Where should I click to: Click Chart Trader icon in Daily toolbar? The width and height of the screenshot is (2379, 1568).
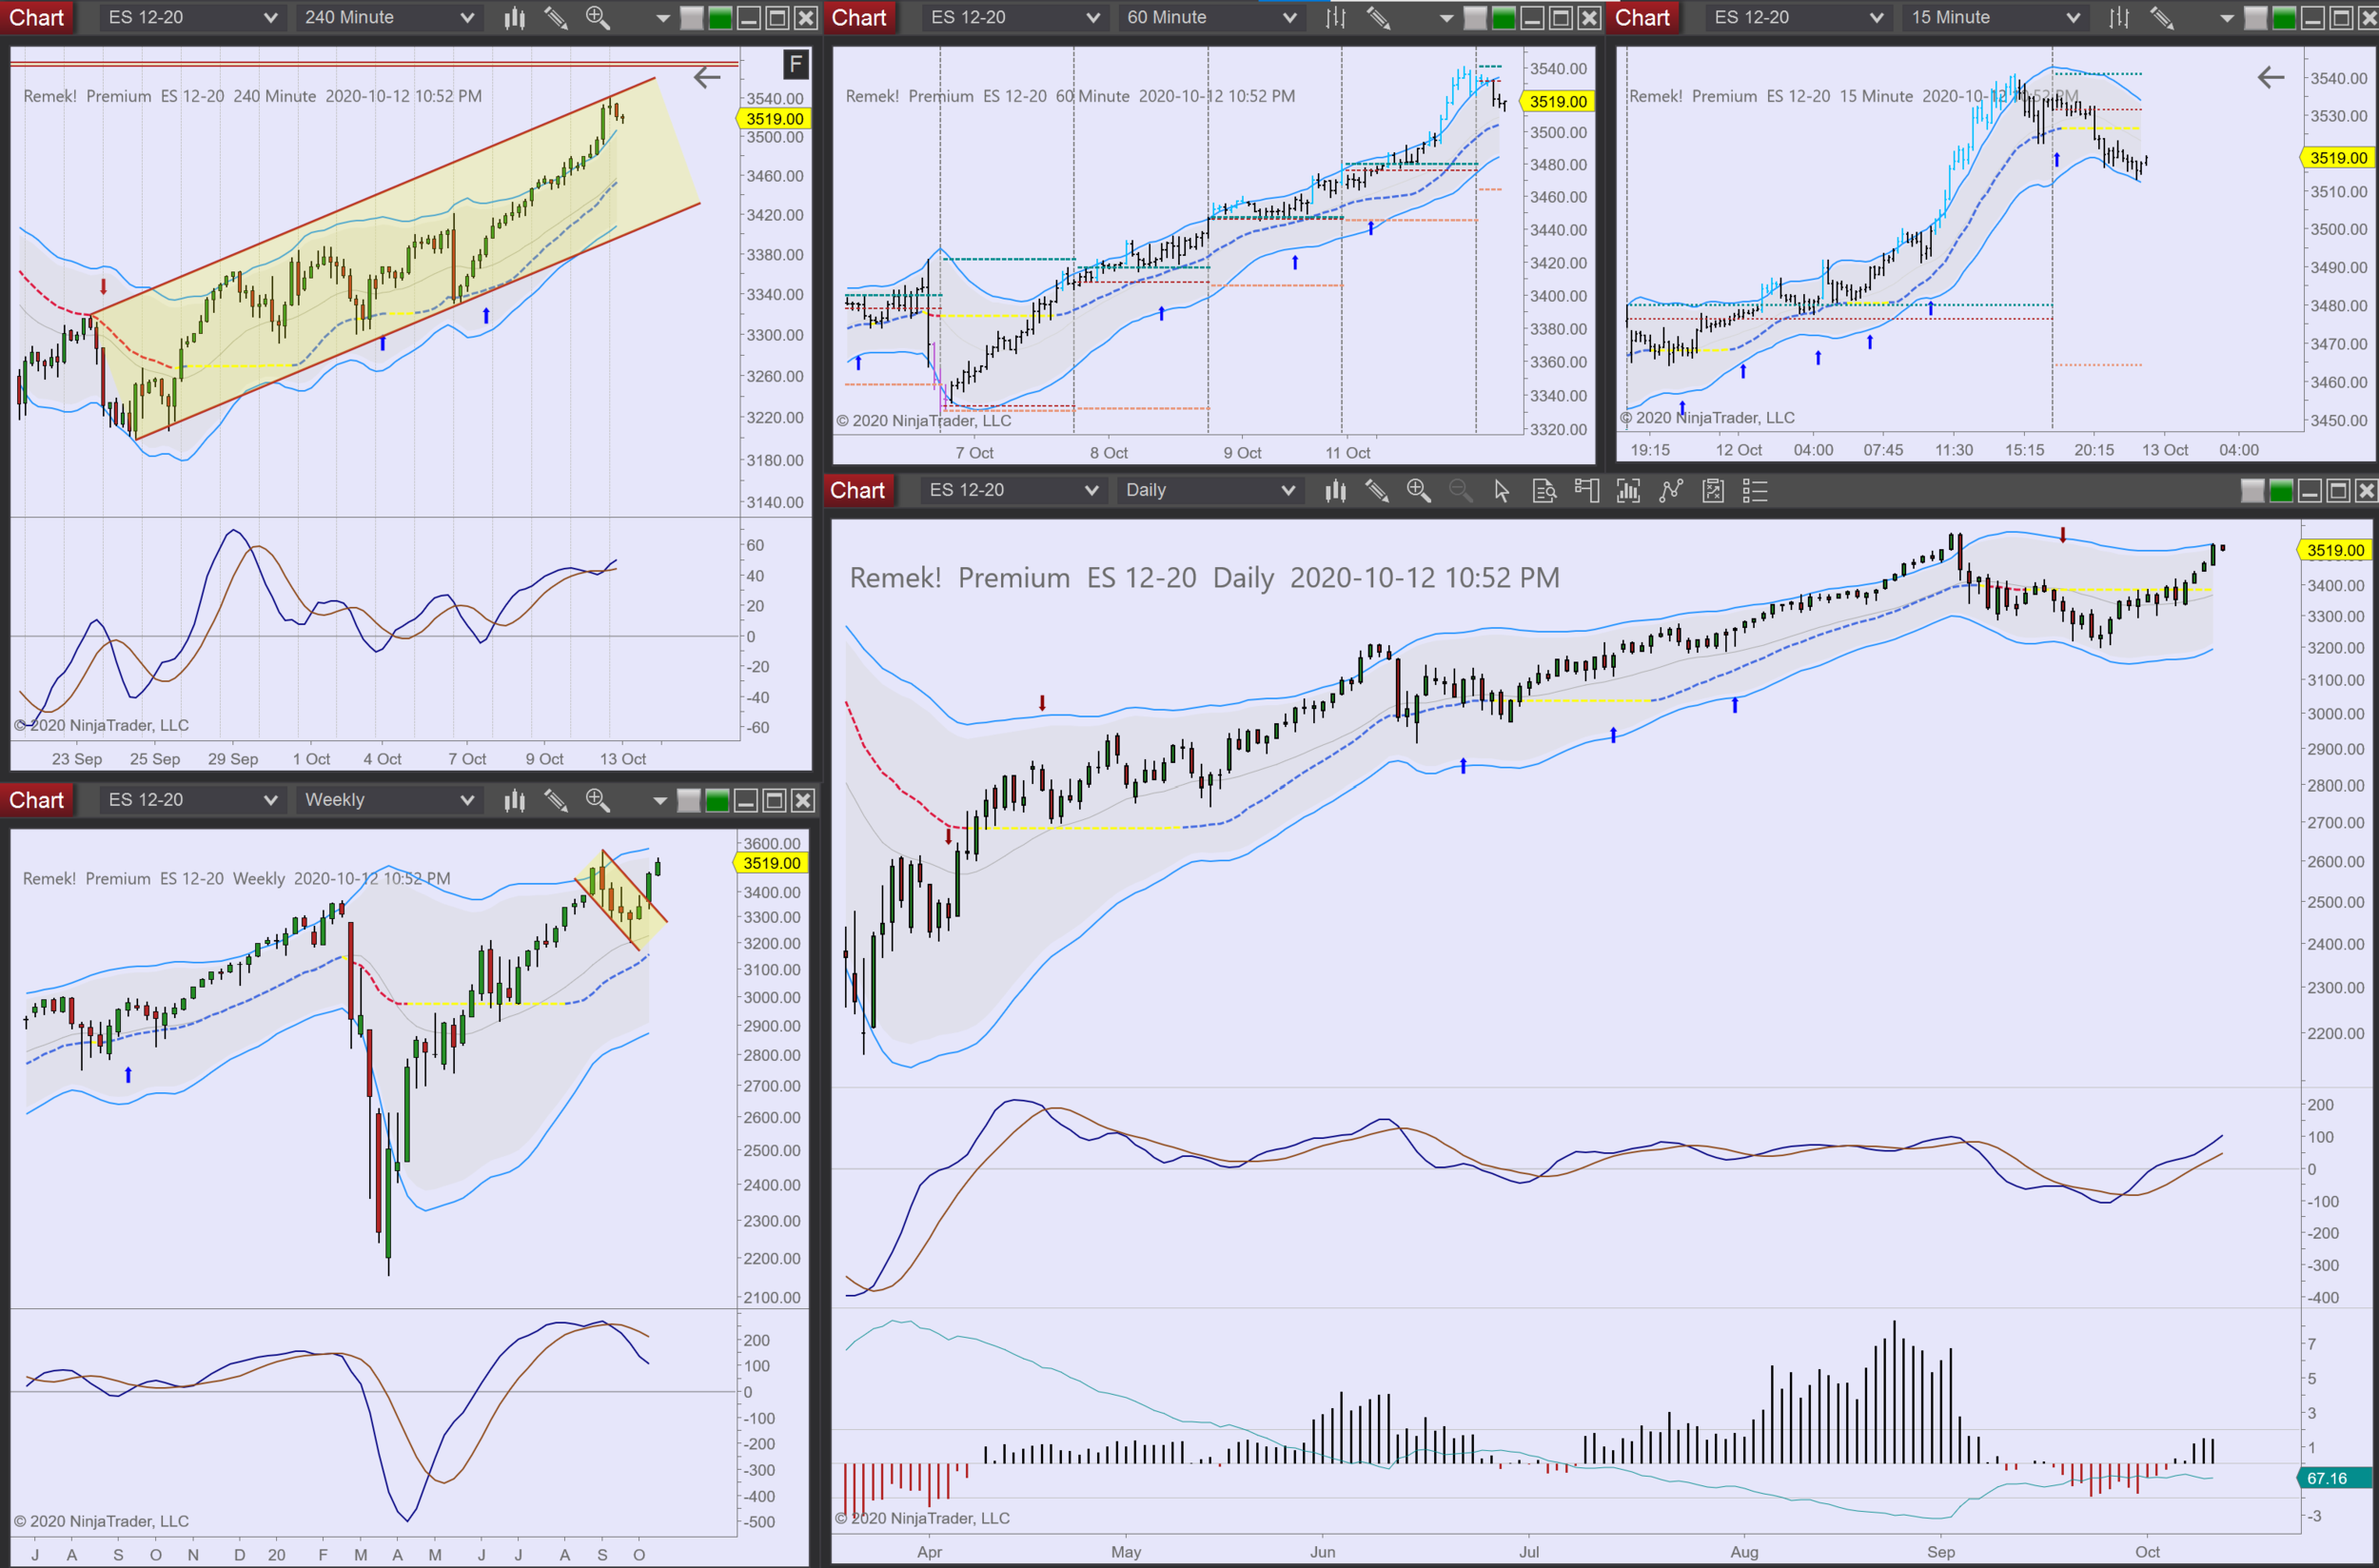pos(1586,490)
